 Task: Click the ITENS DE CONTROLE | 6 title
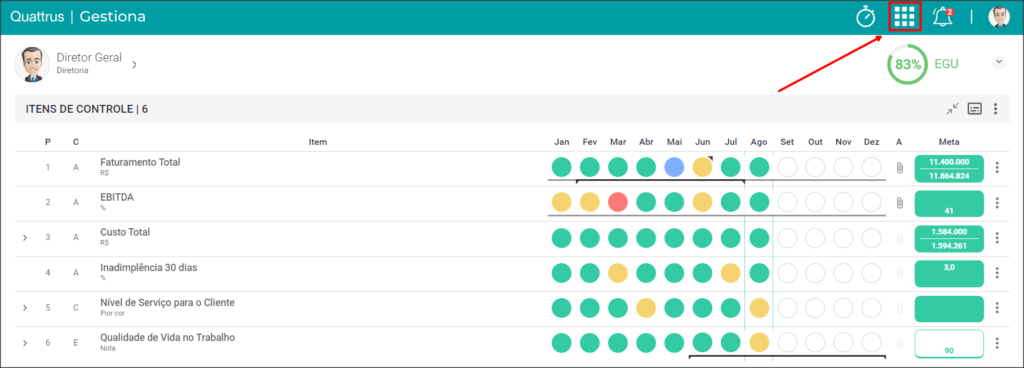pos(87,109)
